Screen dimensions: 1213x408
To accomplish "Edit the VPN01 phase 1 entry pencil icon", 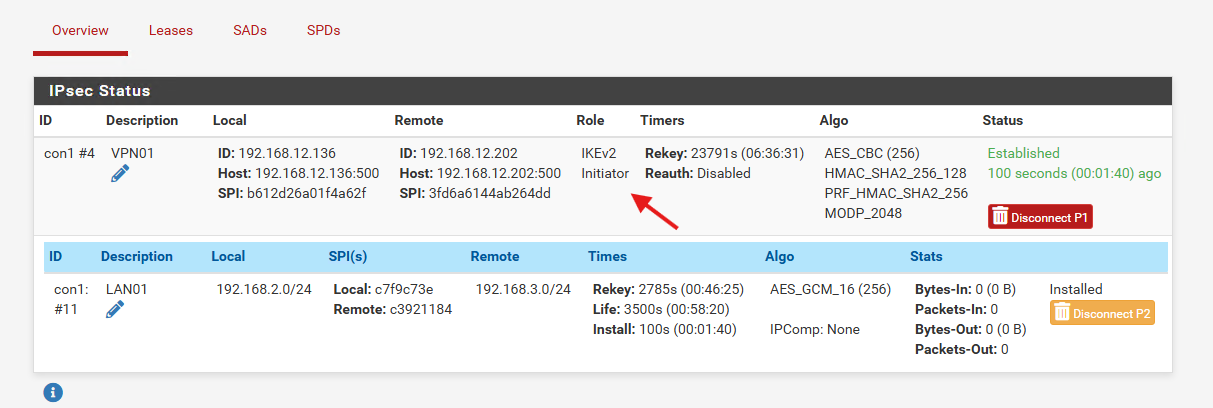I will [x=120, y=174].
